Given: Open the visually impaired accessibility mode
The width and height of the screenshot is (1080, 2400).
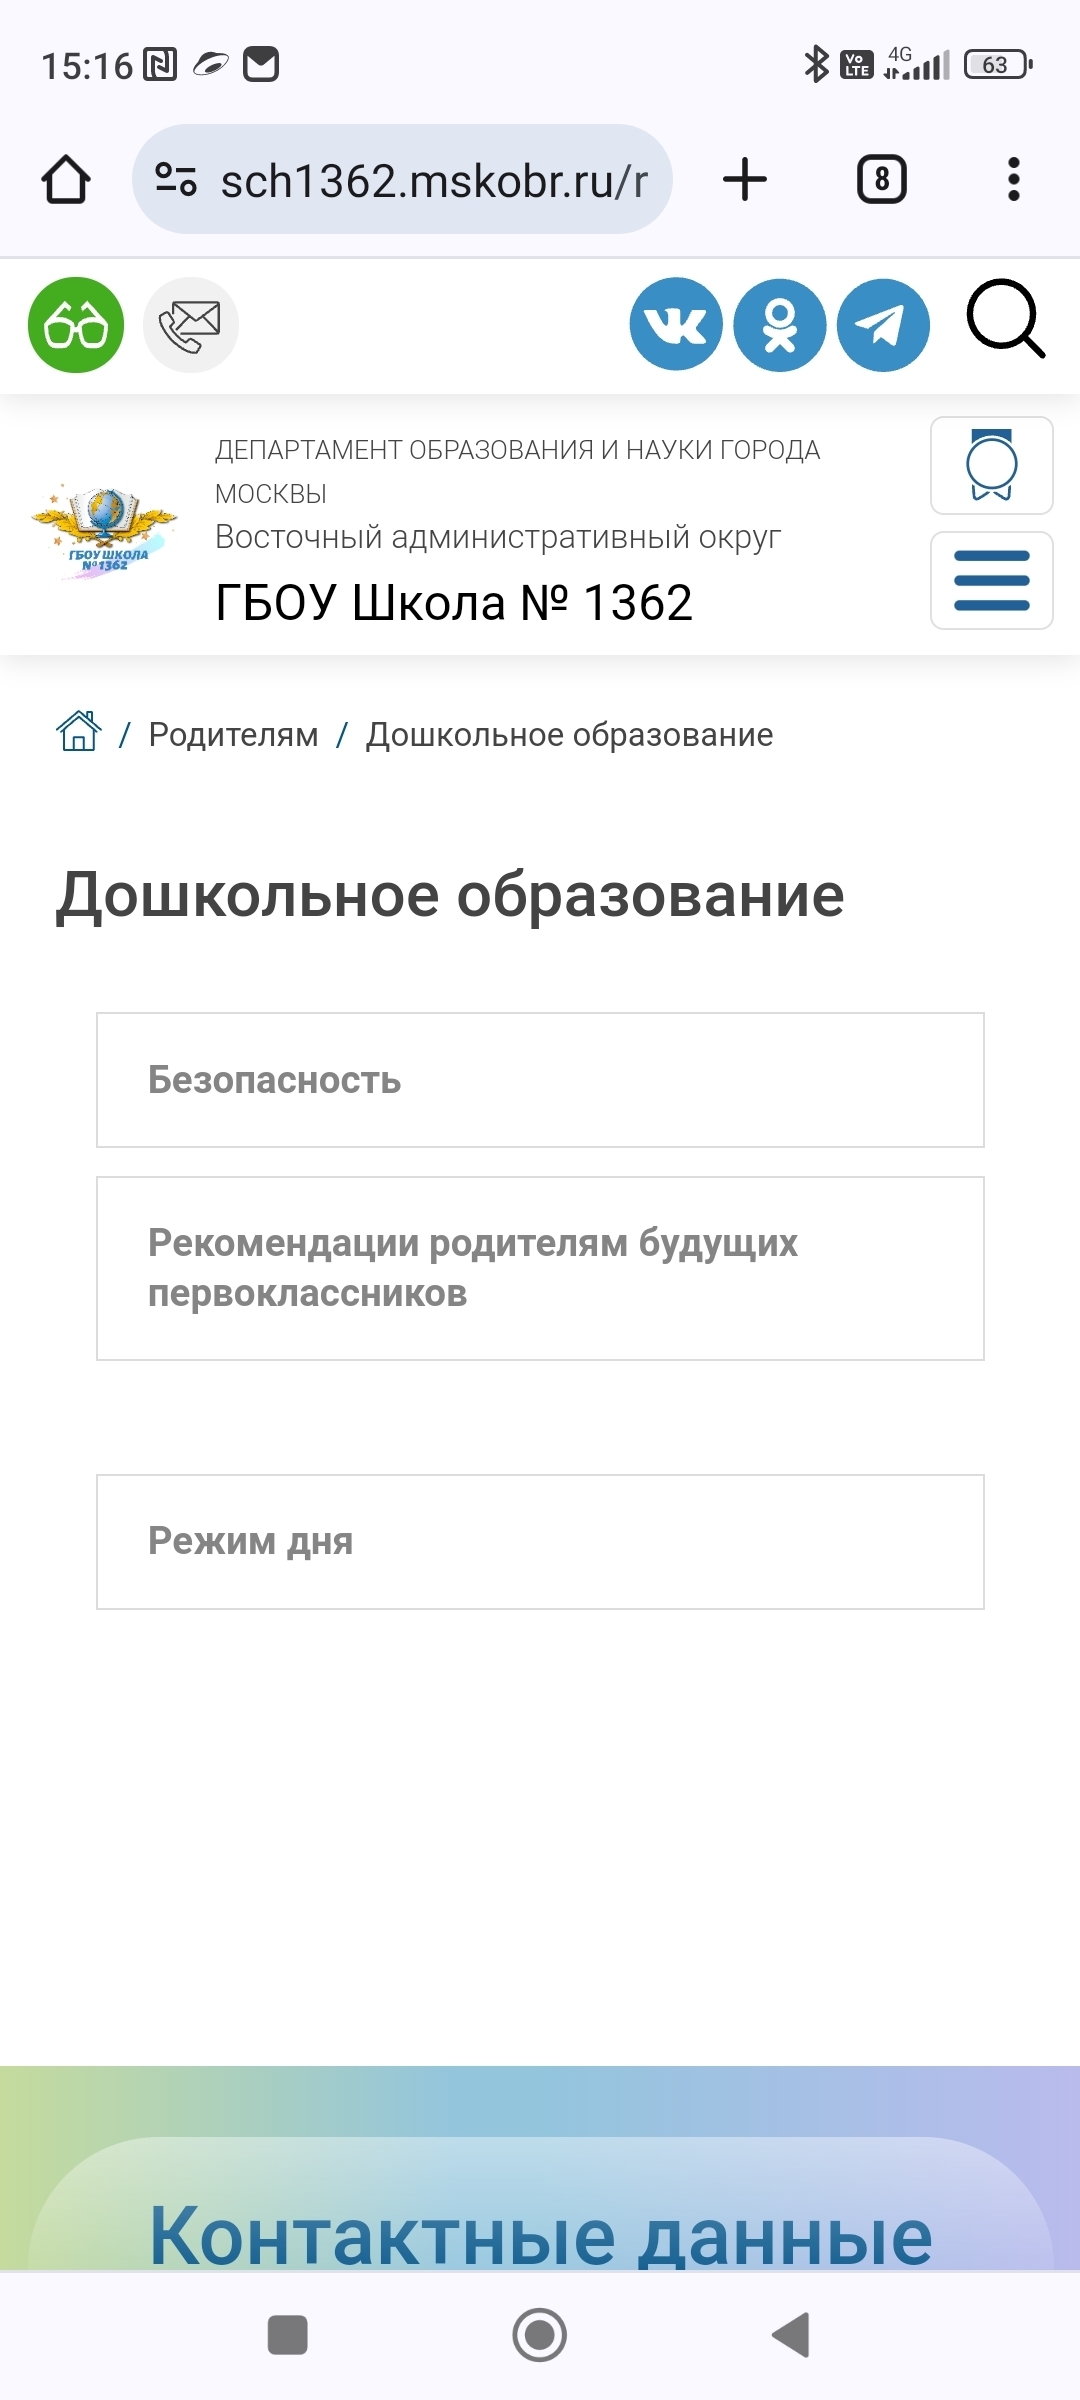Looking at the screenshot, I should click(x=76, y=325).
